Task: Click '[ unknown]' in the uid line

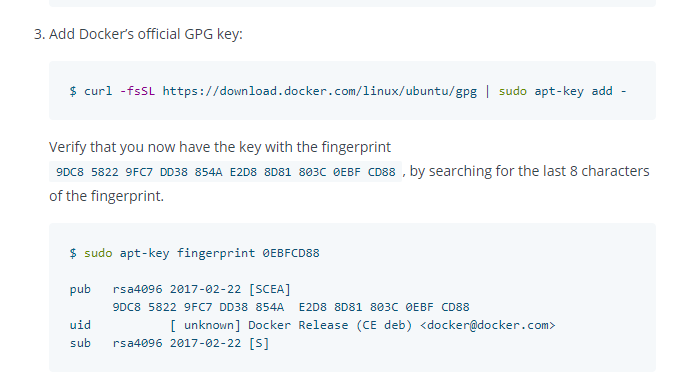Action: pyautogui.click(x=205, y=325)
